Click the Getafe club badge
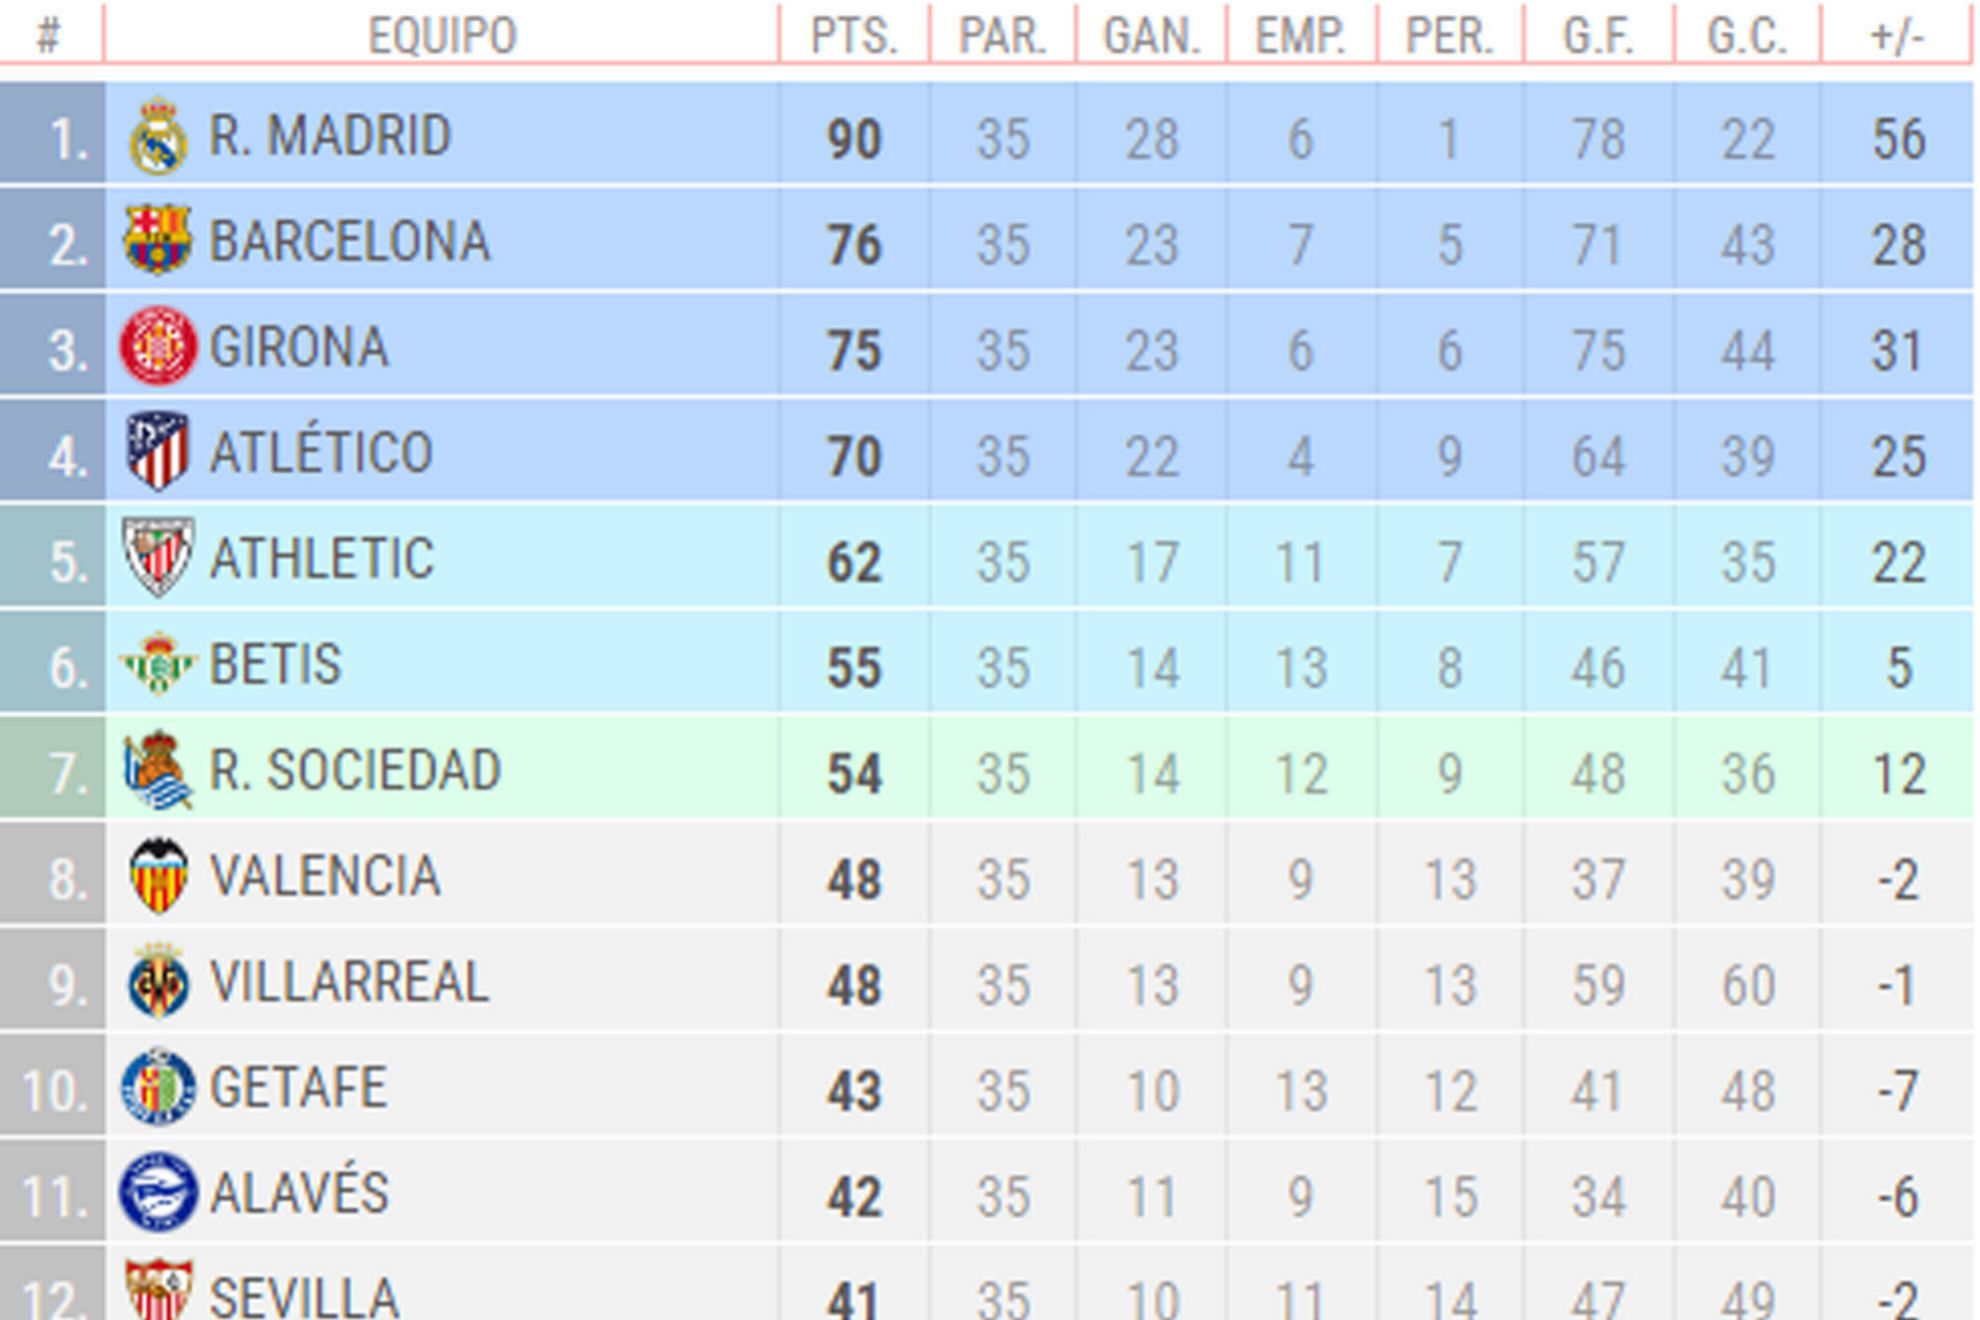This screenshot has height=1320, width=1980. (x=158, y=1087)
